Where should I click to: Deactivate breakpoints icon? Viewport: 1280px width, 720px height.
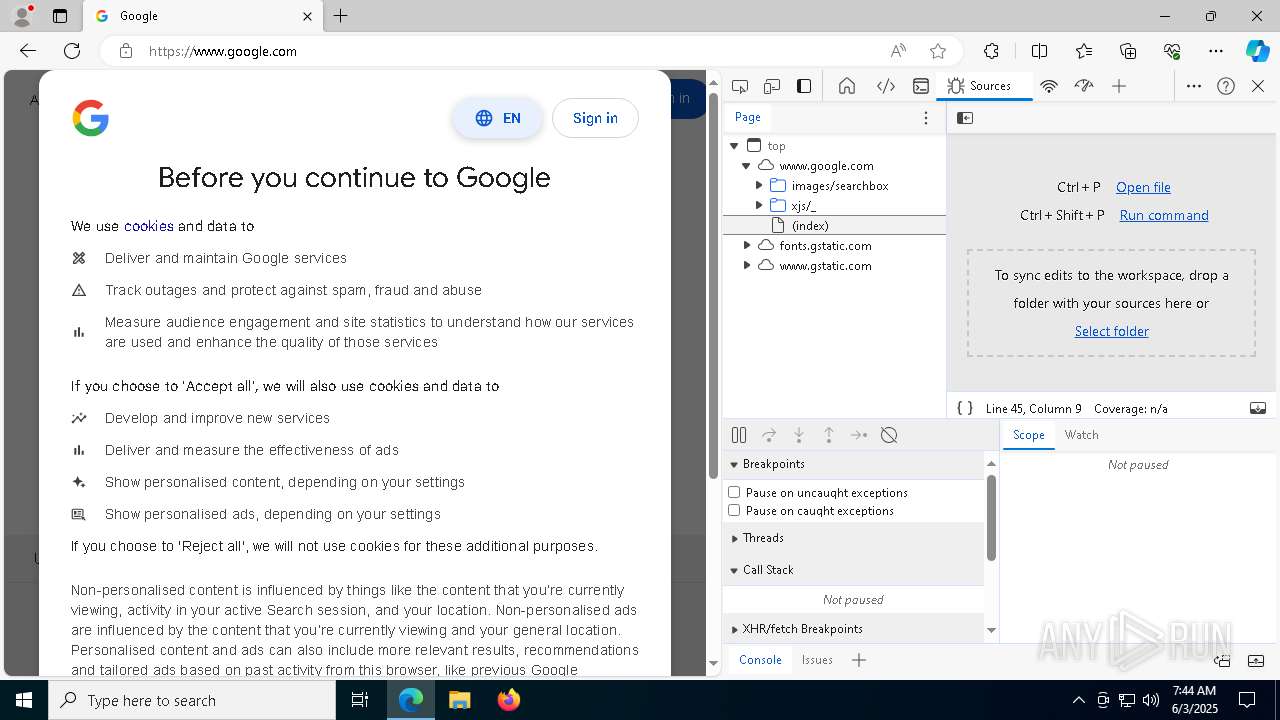point(889,435)
